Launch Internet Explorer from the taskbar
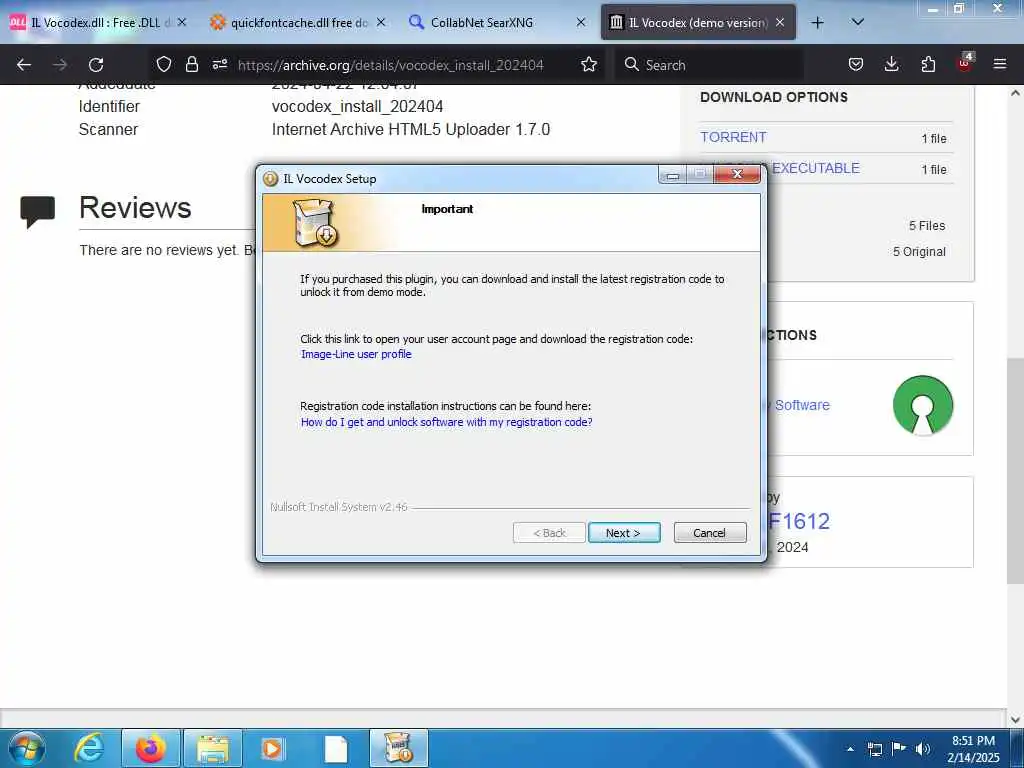The height and width of the screenshot is (768, 1024). click(89, 748)
